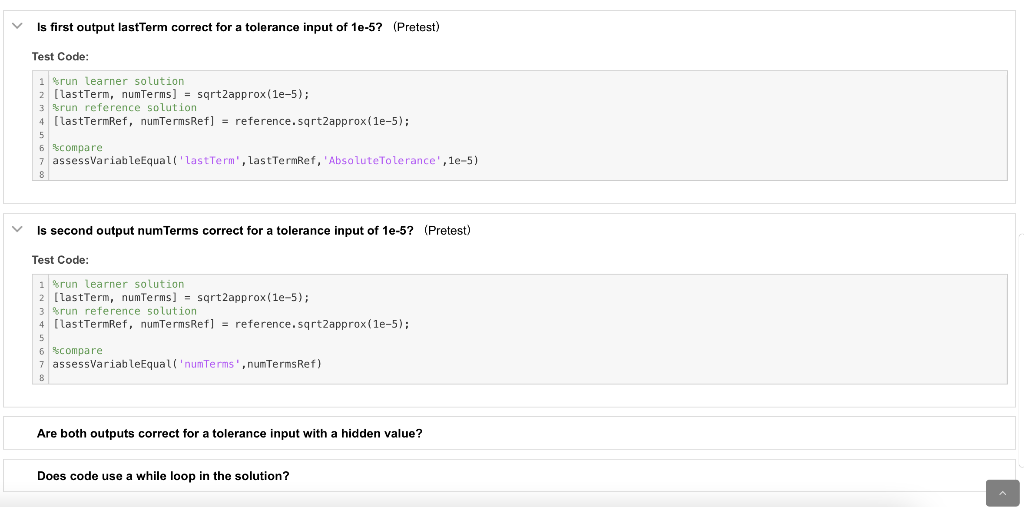The width and height of the screenshot is (1024, 507).
Task: Click line number 4 in first code block
Action: pyautogui.click(x=41, y=122)
